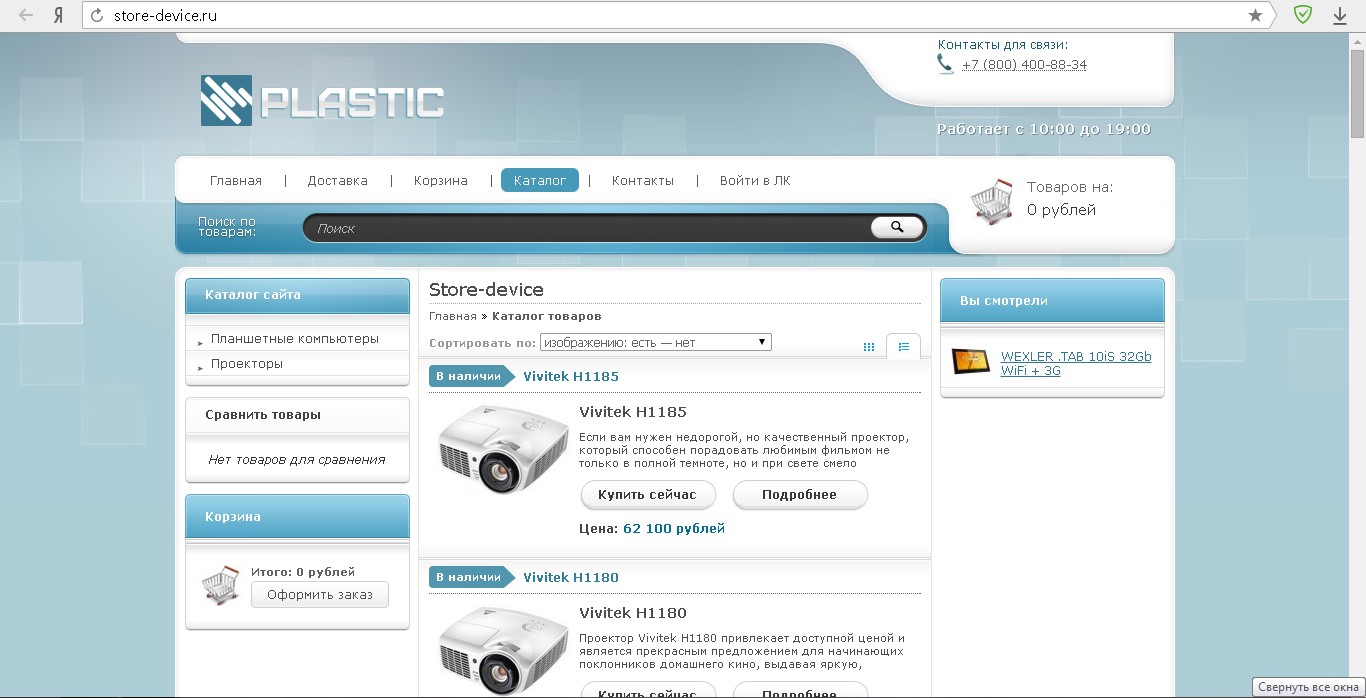
Task: Click Купить сейчас for Vivitek H1185
Action: point(647,494)
